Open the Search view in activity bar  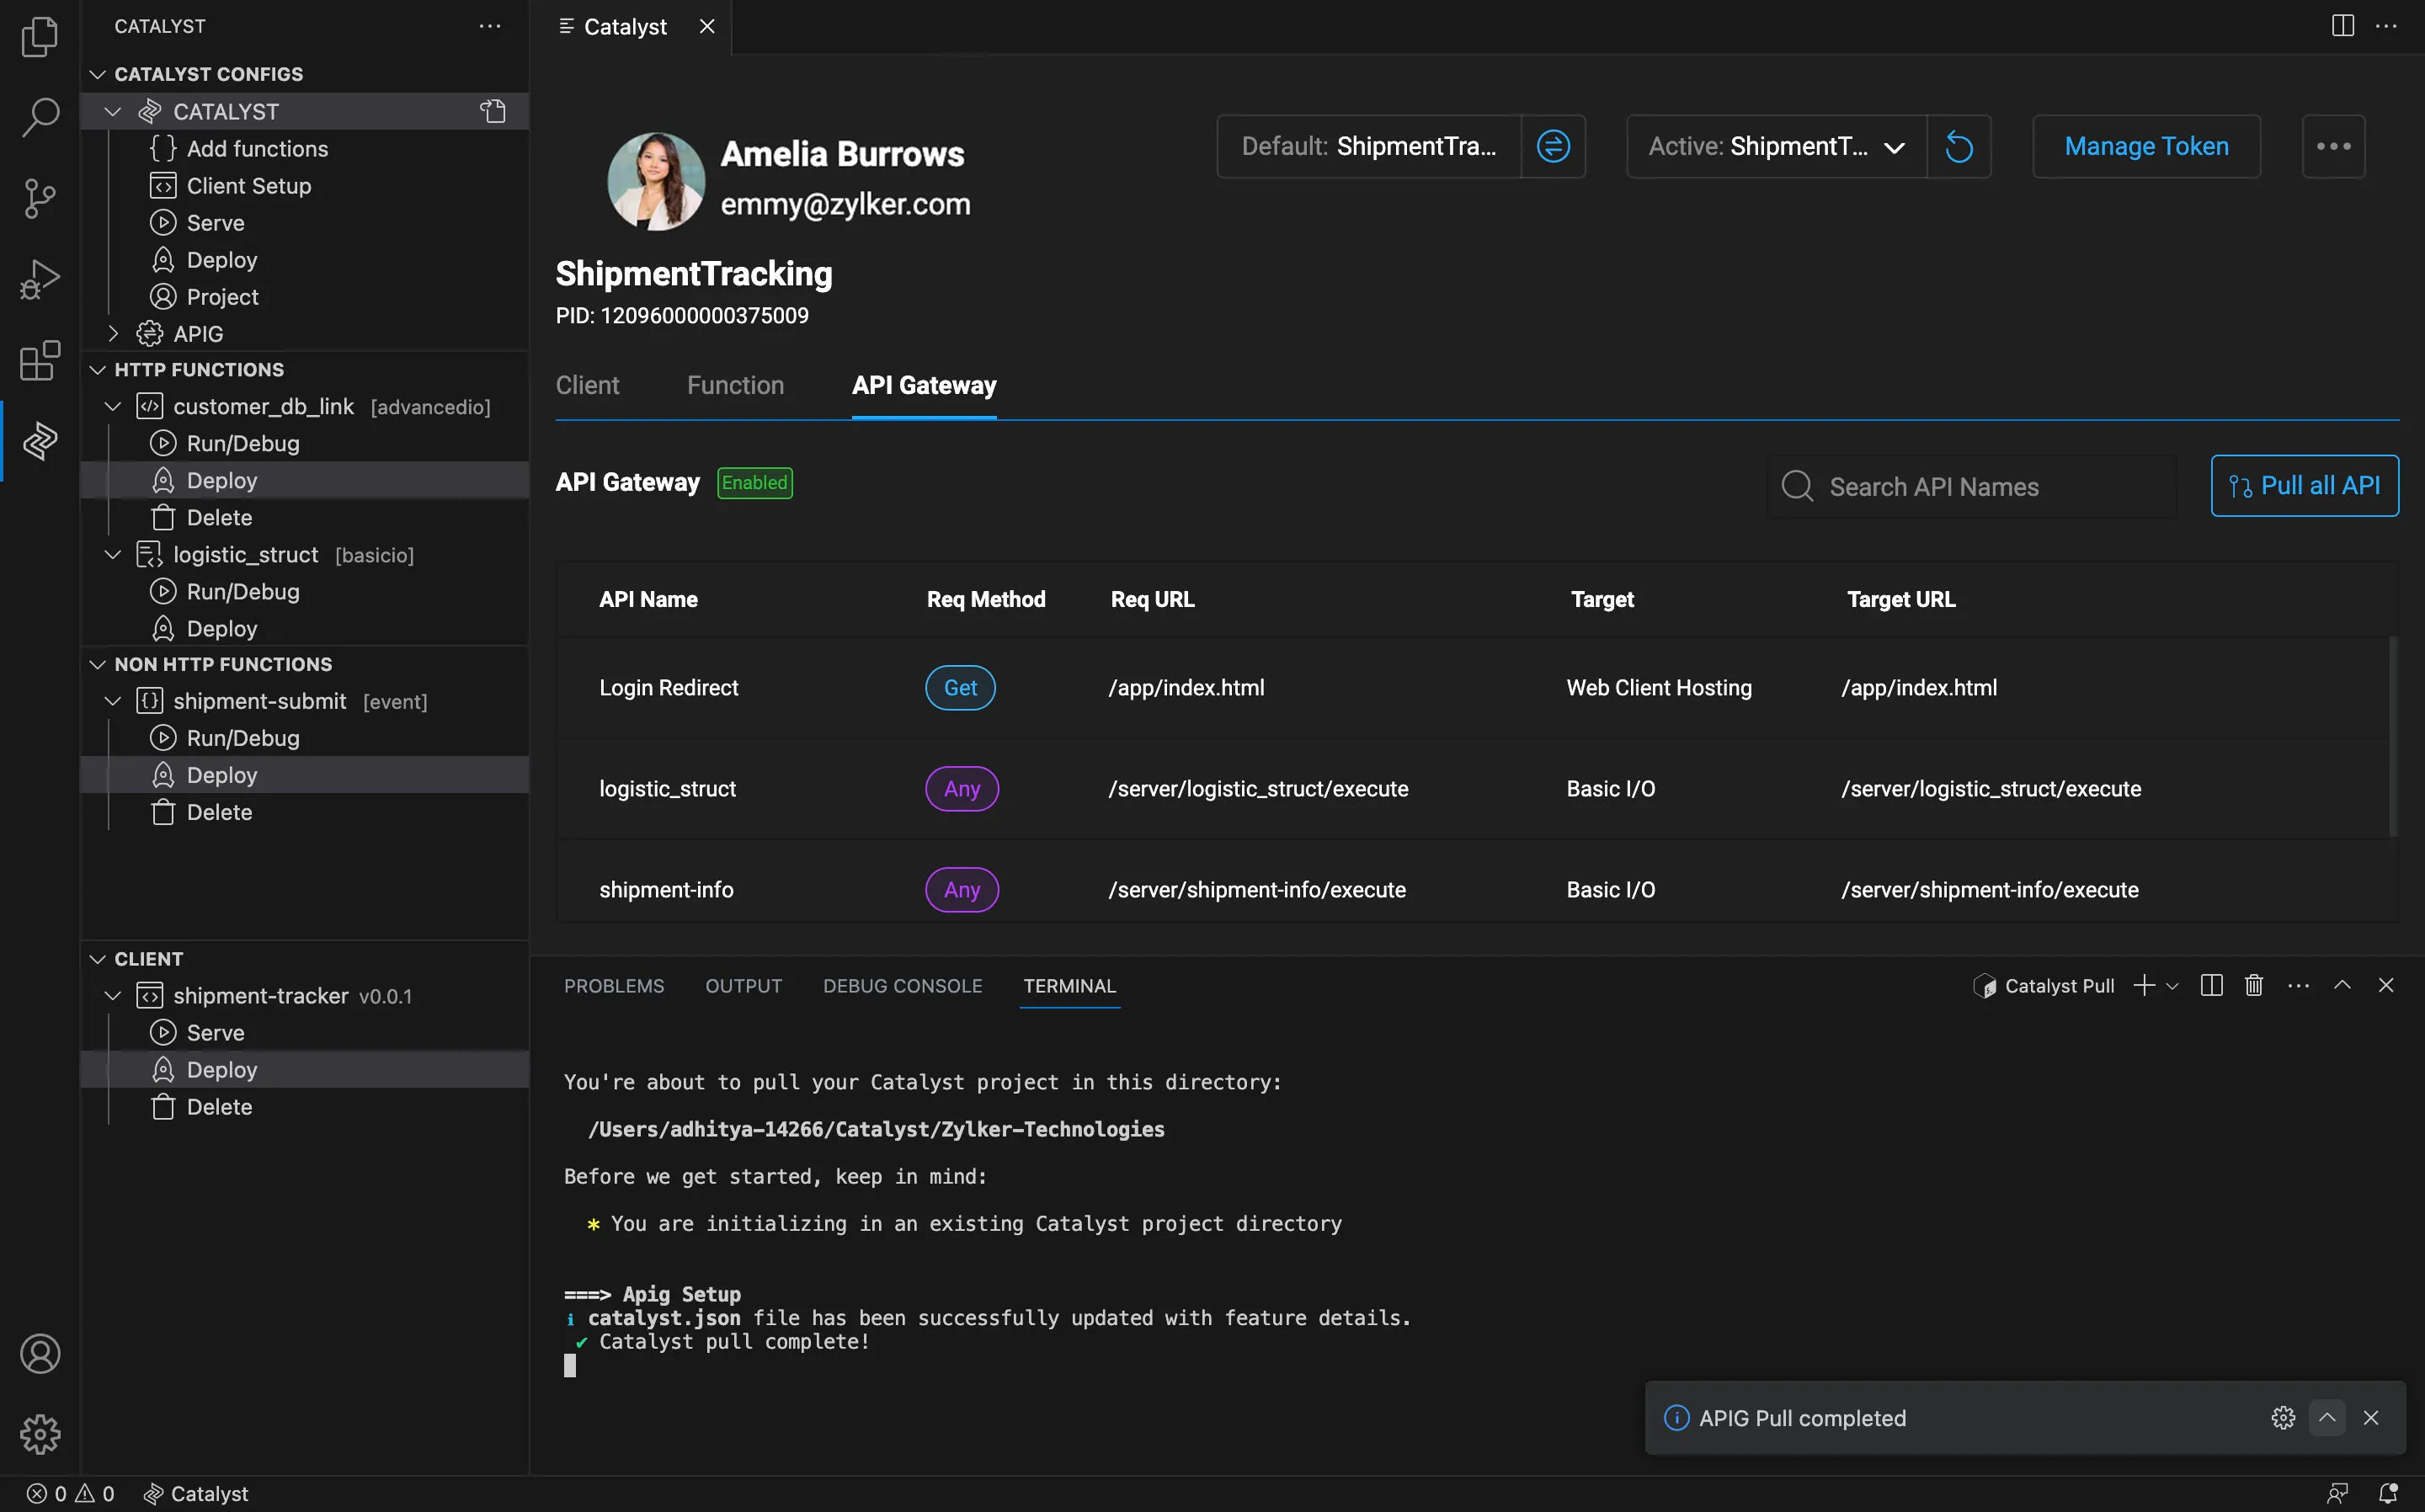(x=40, y=117)
